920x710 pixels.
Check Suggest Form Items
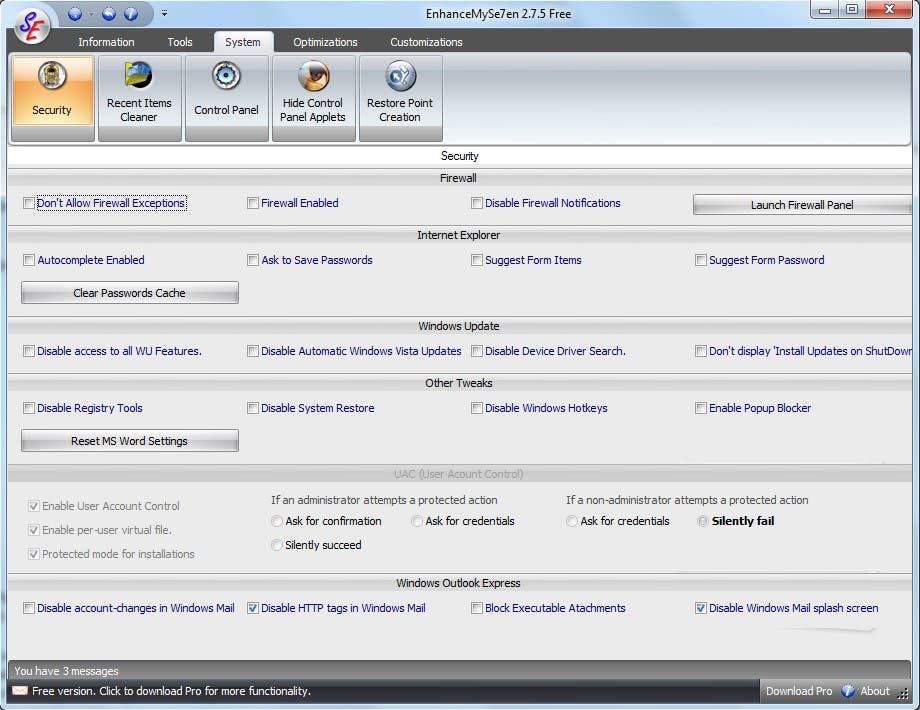point(476,260)
